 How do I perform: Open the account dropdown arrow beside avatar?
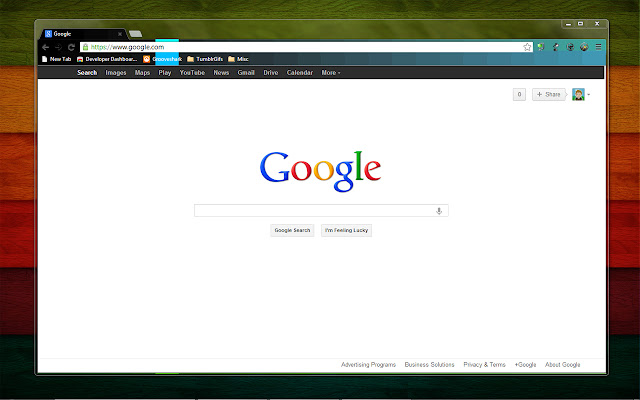pos(589,95)
